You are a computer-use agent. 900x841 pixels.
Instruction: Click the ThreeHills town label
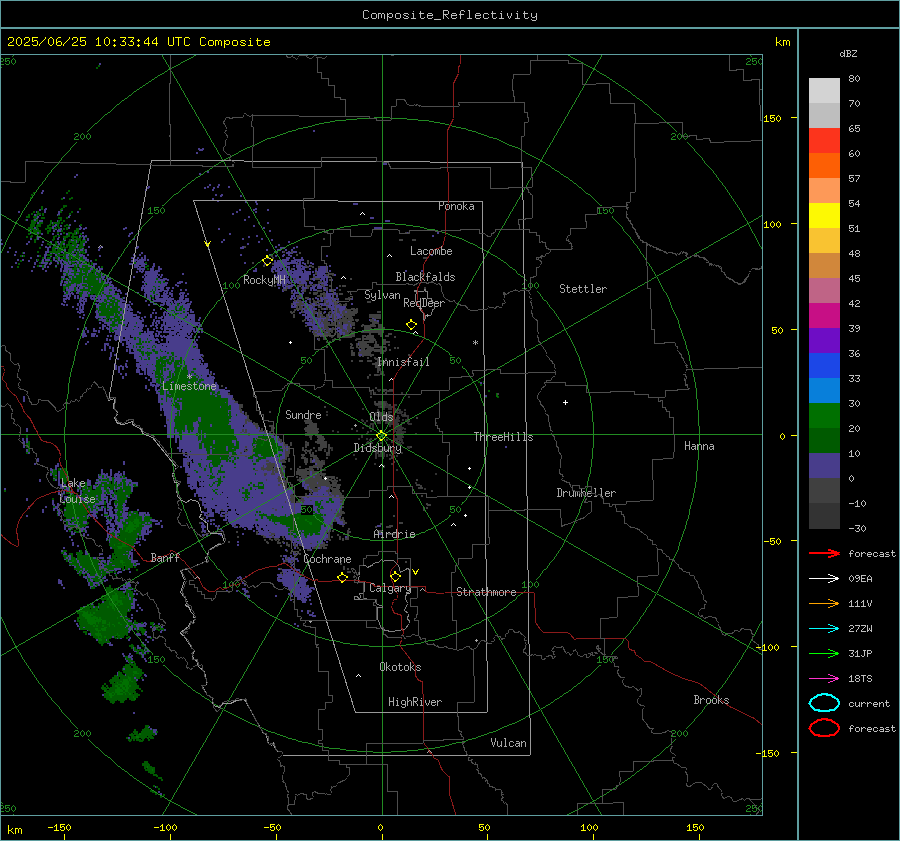pyautogui.click(x=503, y=437)
